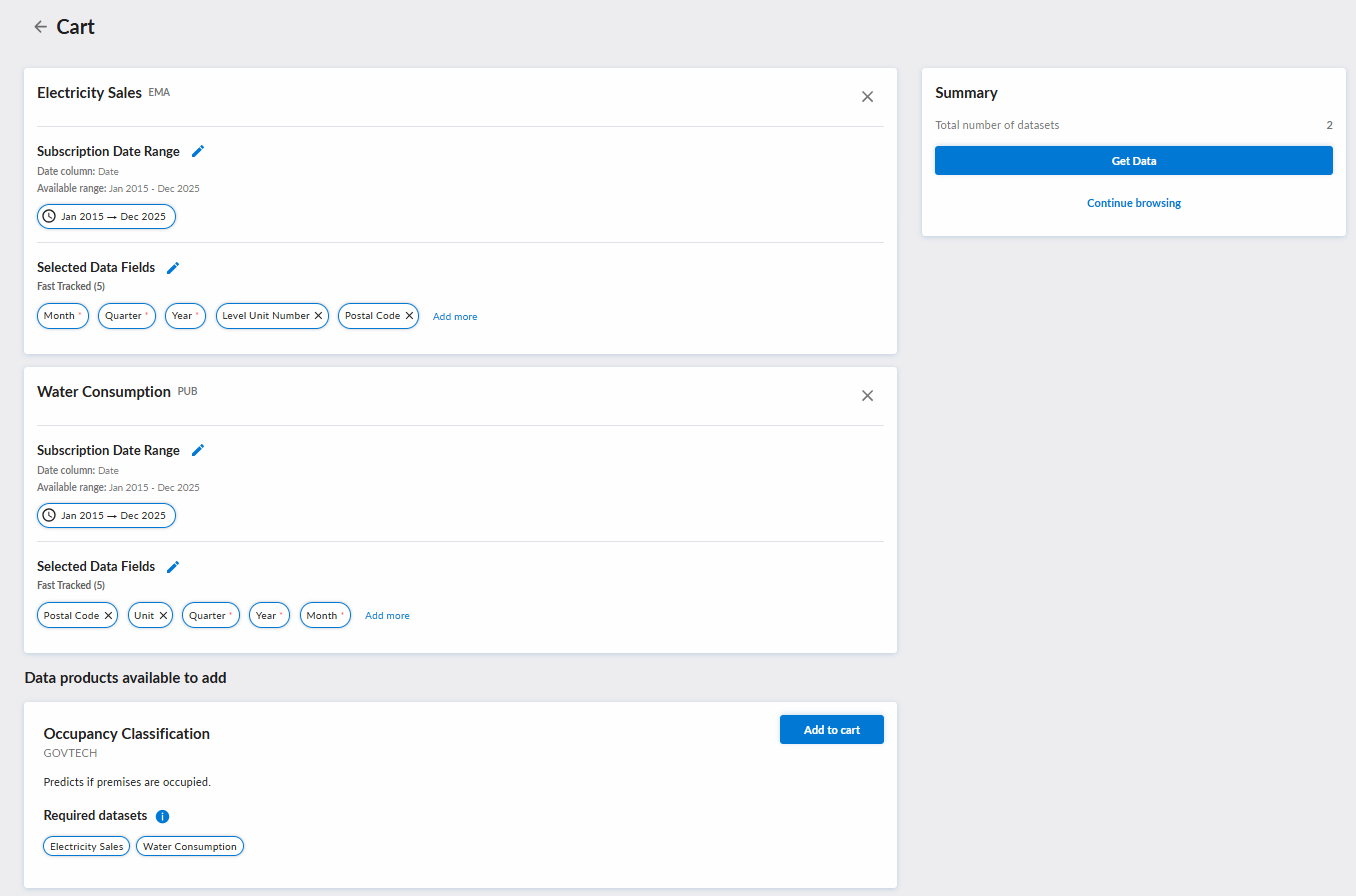The width and height of the screenshot is (1356, 896).
Task: Follow the Continue browsing link
Action: [1134, 203]
